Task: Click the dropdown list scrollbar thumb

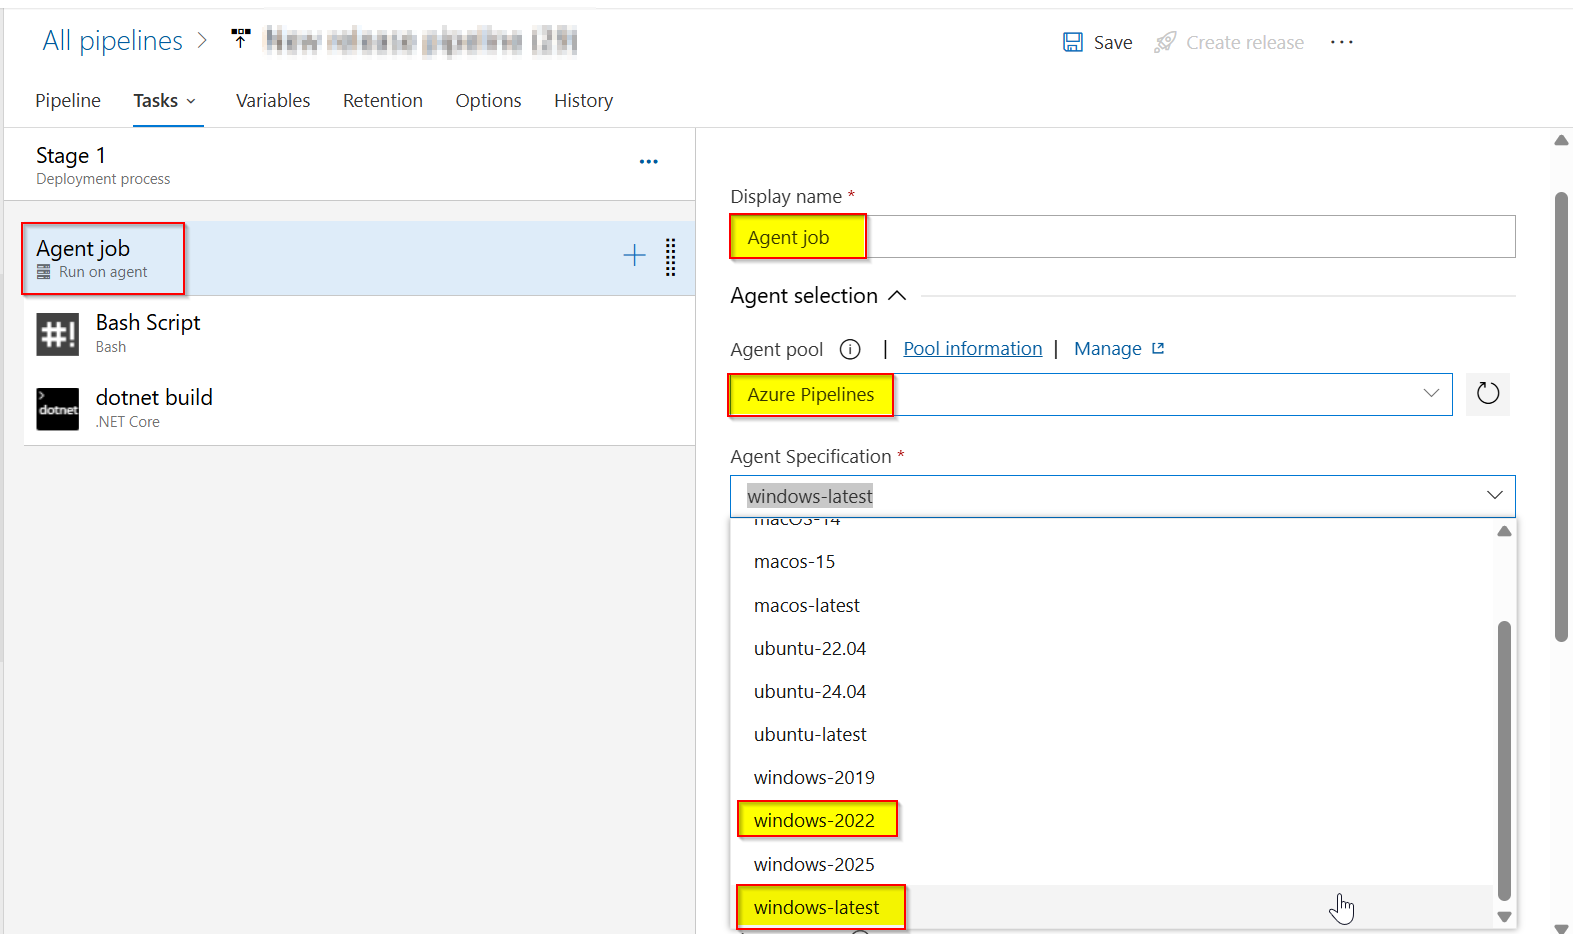Action: [1504, 761]
